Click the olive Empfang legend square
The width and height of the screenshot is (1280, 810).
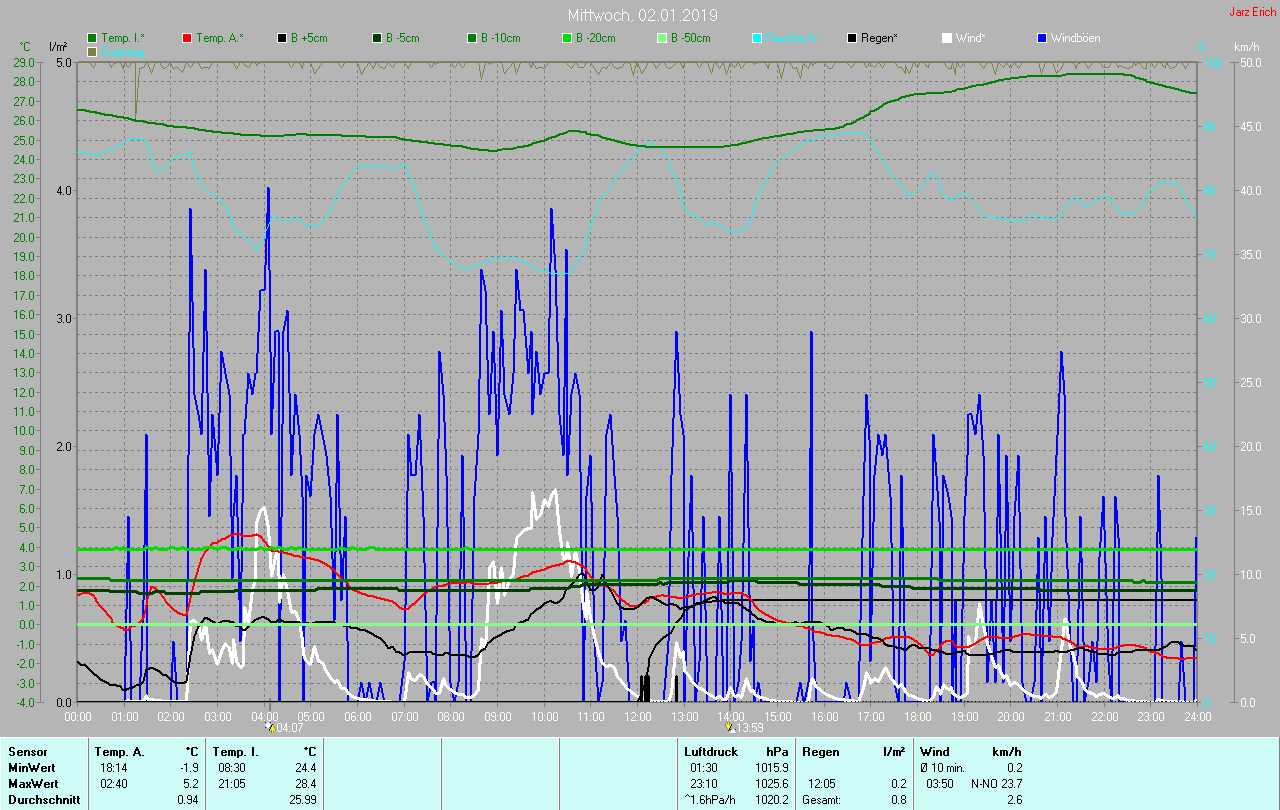92,51
